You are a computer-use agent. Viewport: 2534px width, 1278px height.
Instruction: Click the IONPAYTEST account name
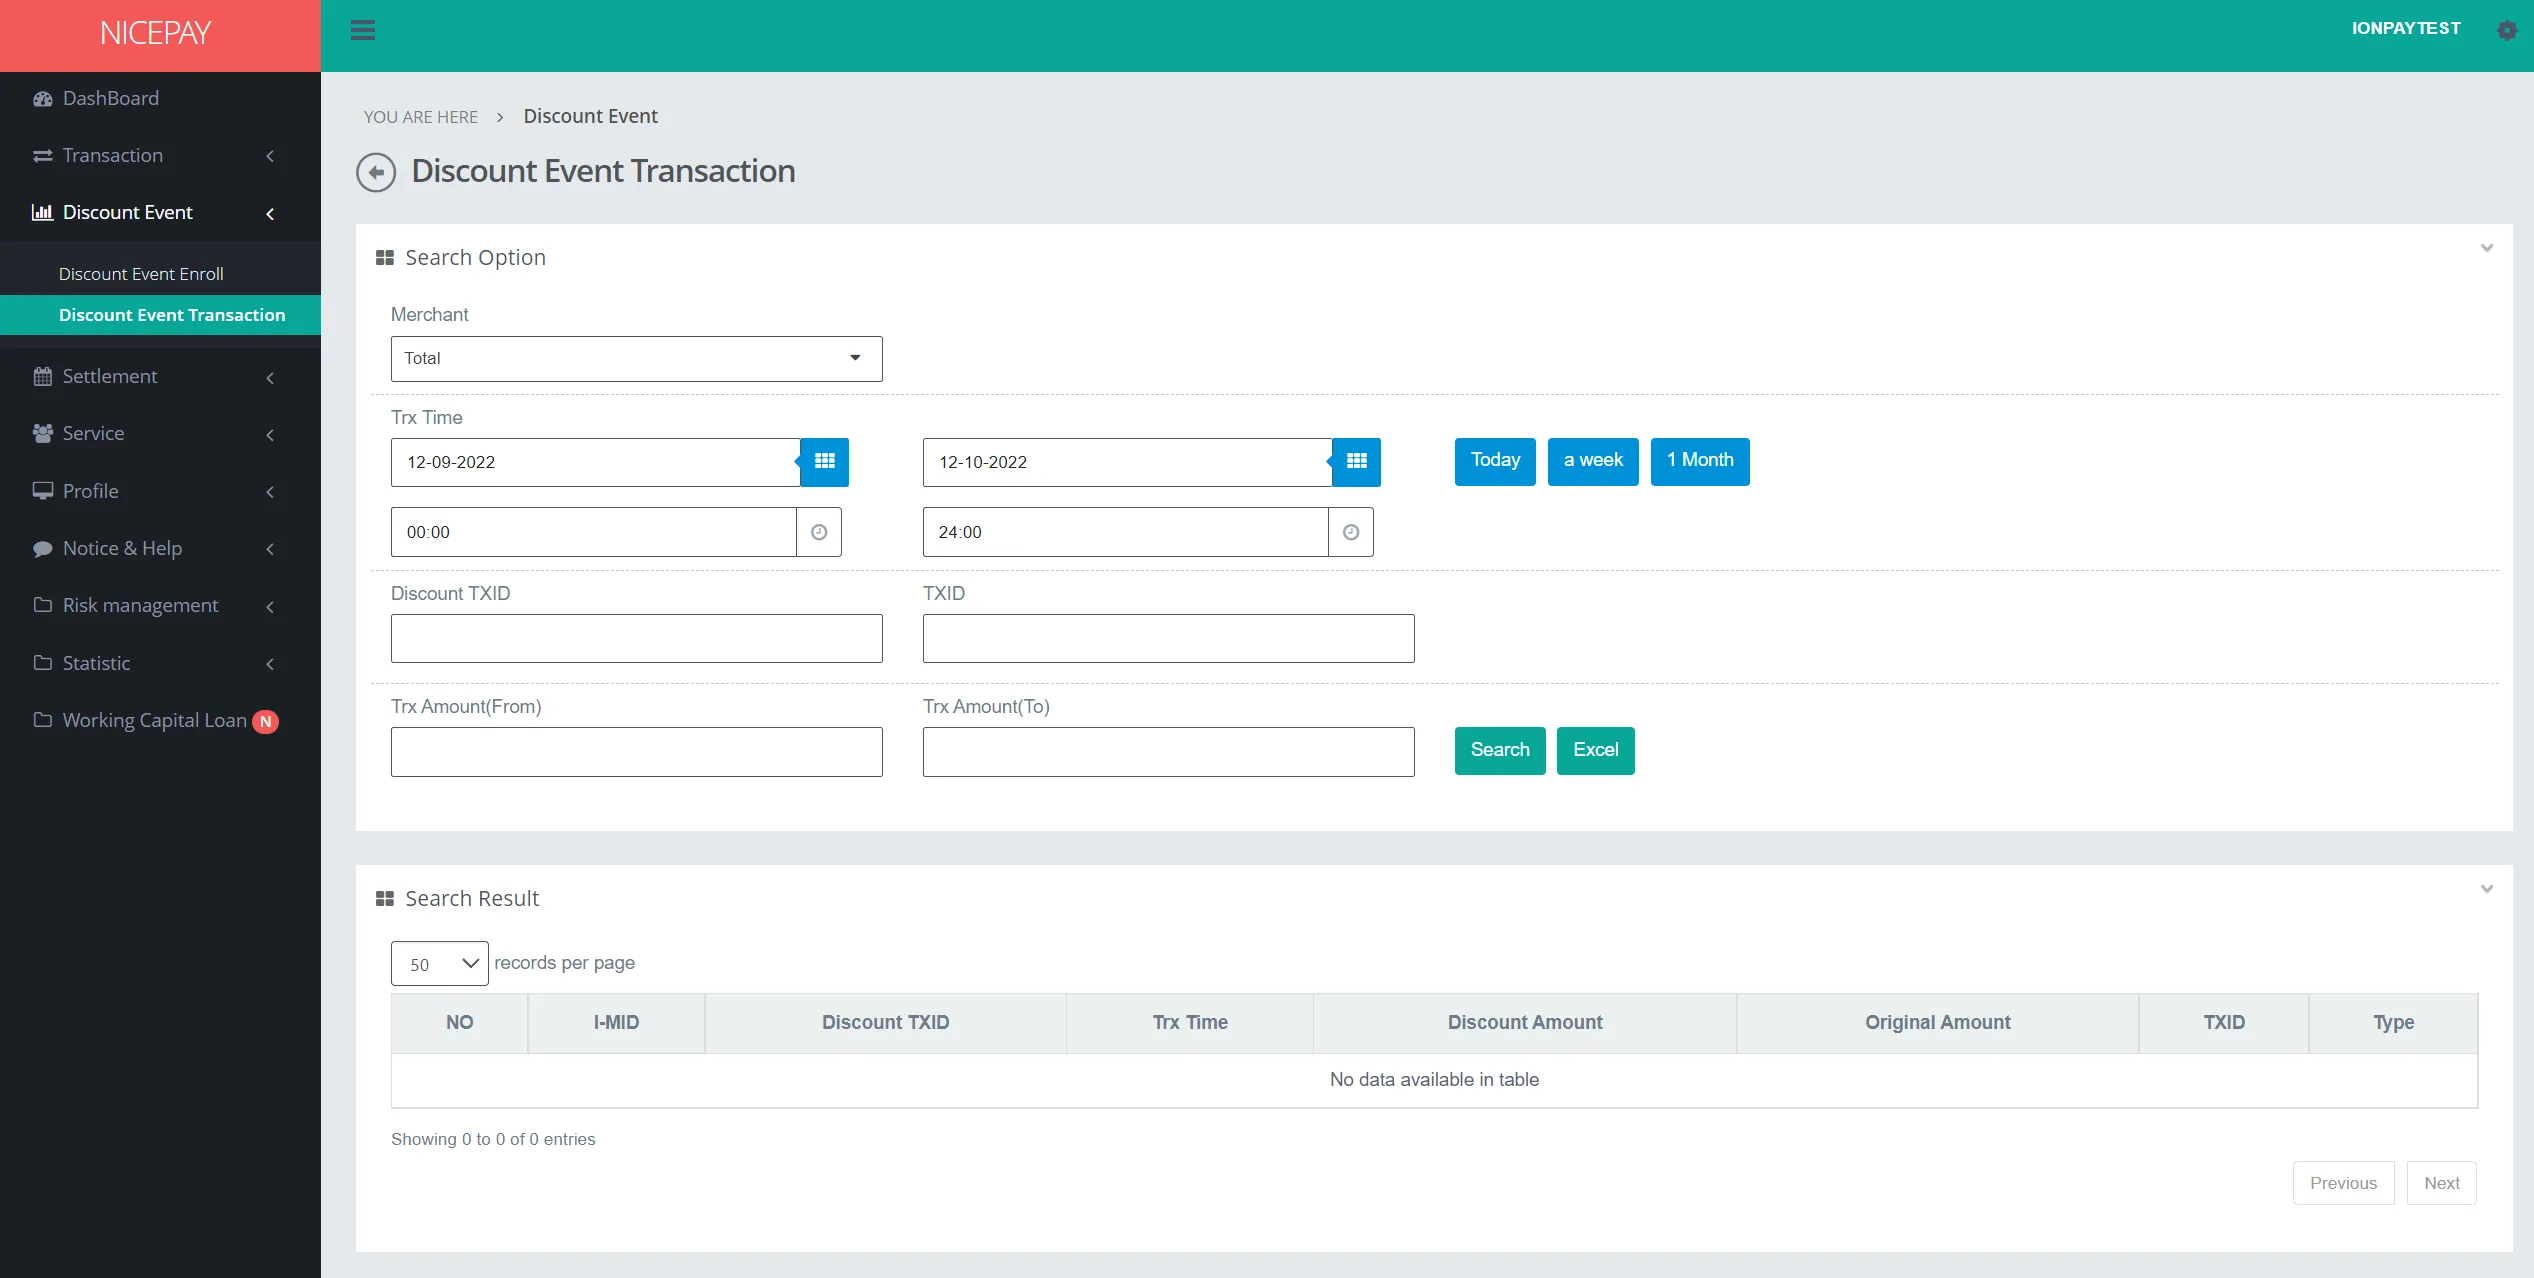[x=2406, y=29]
